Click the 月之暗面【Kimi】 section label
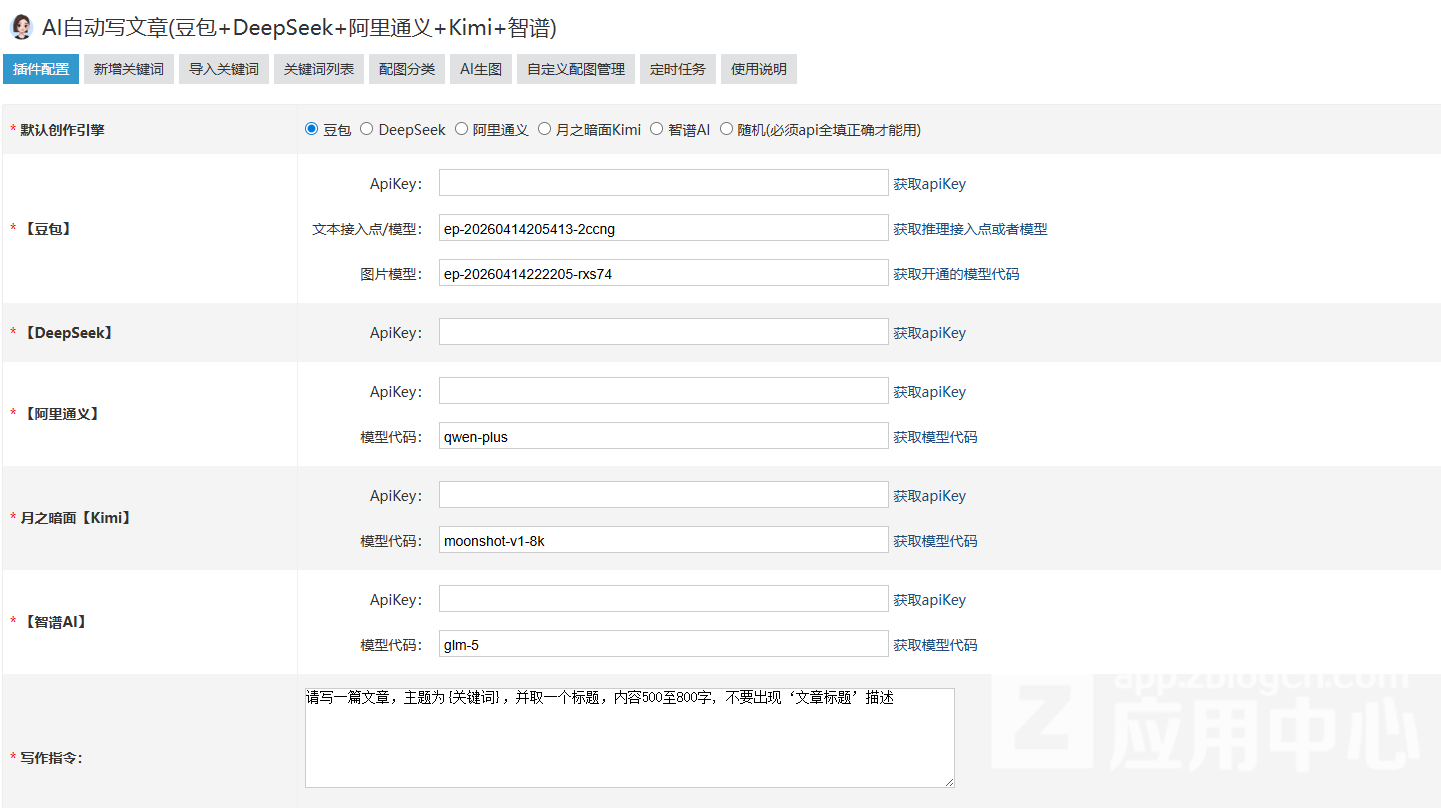Viewport: 1441px width, 808px height. (78, 518)
